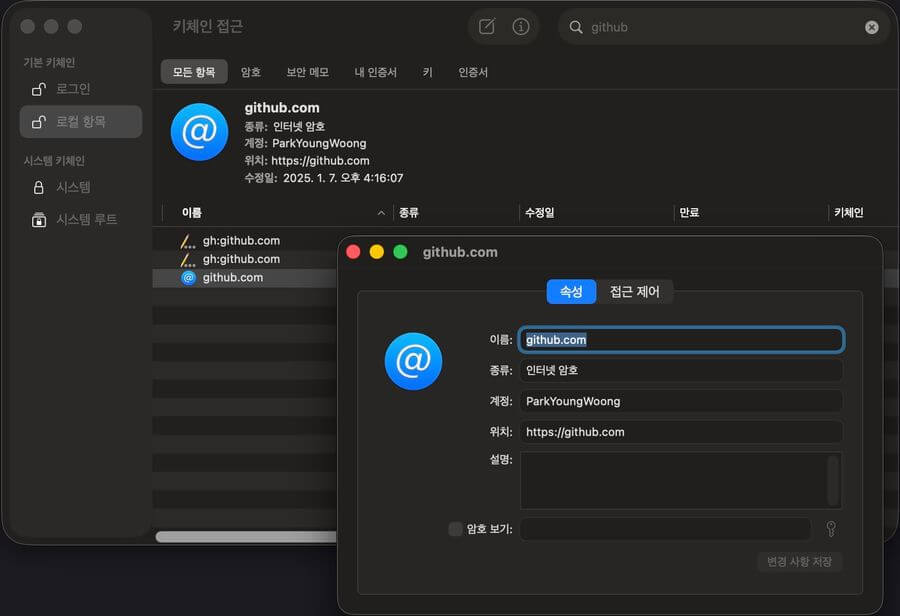Click the new keychain item compose icon
900x616 pixels.
(x=487, y=26)
